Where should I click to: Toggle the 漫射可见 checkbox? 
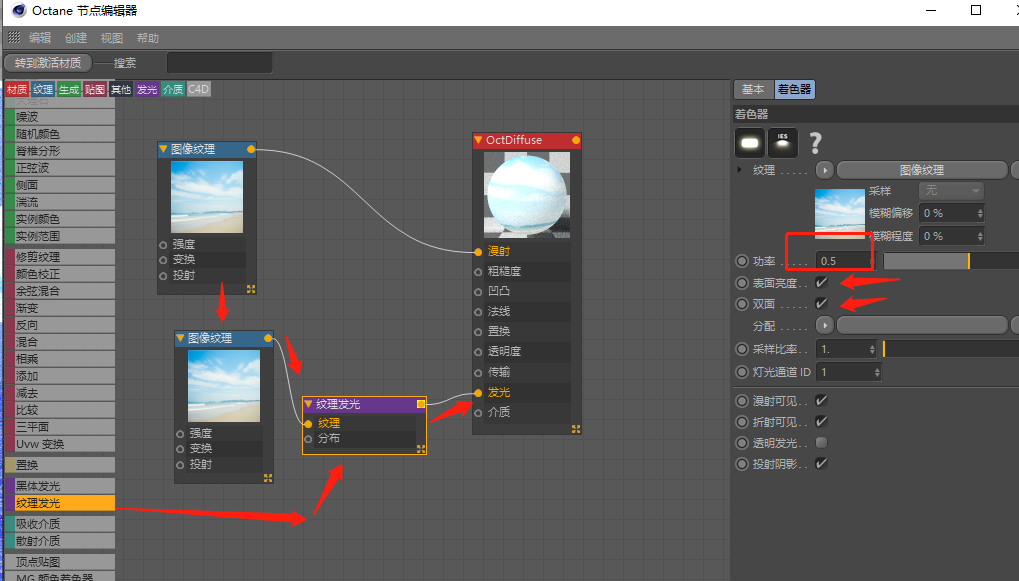pyautogui.click(x=821, y=400)
